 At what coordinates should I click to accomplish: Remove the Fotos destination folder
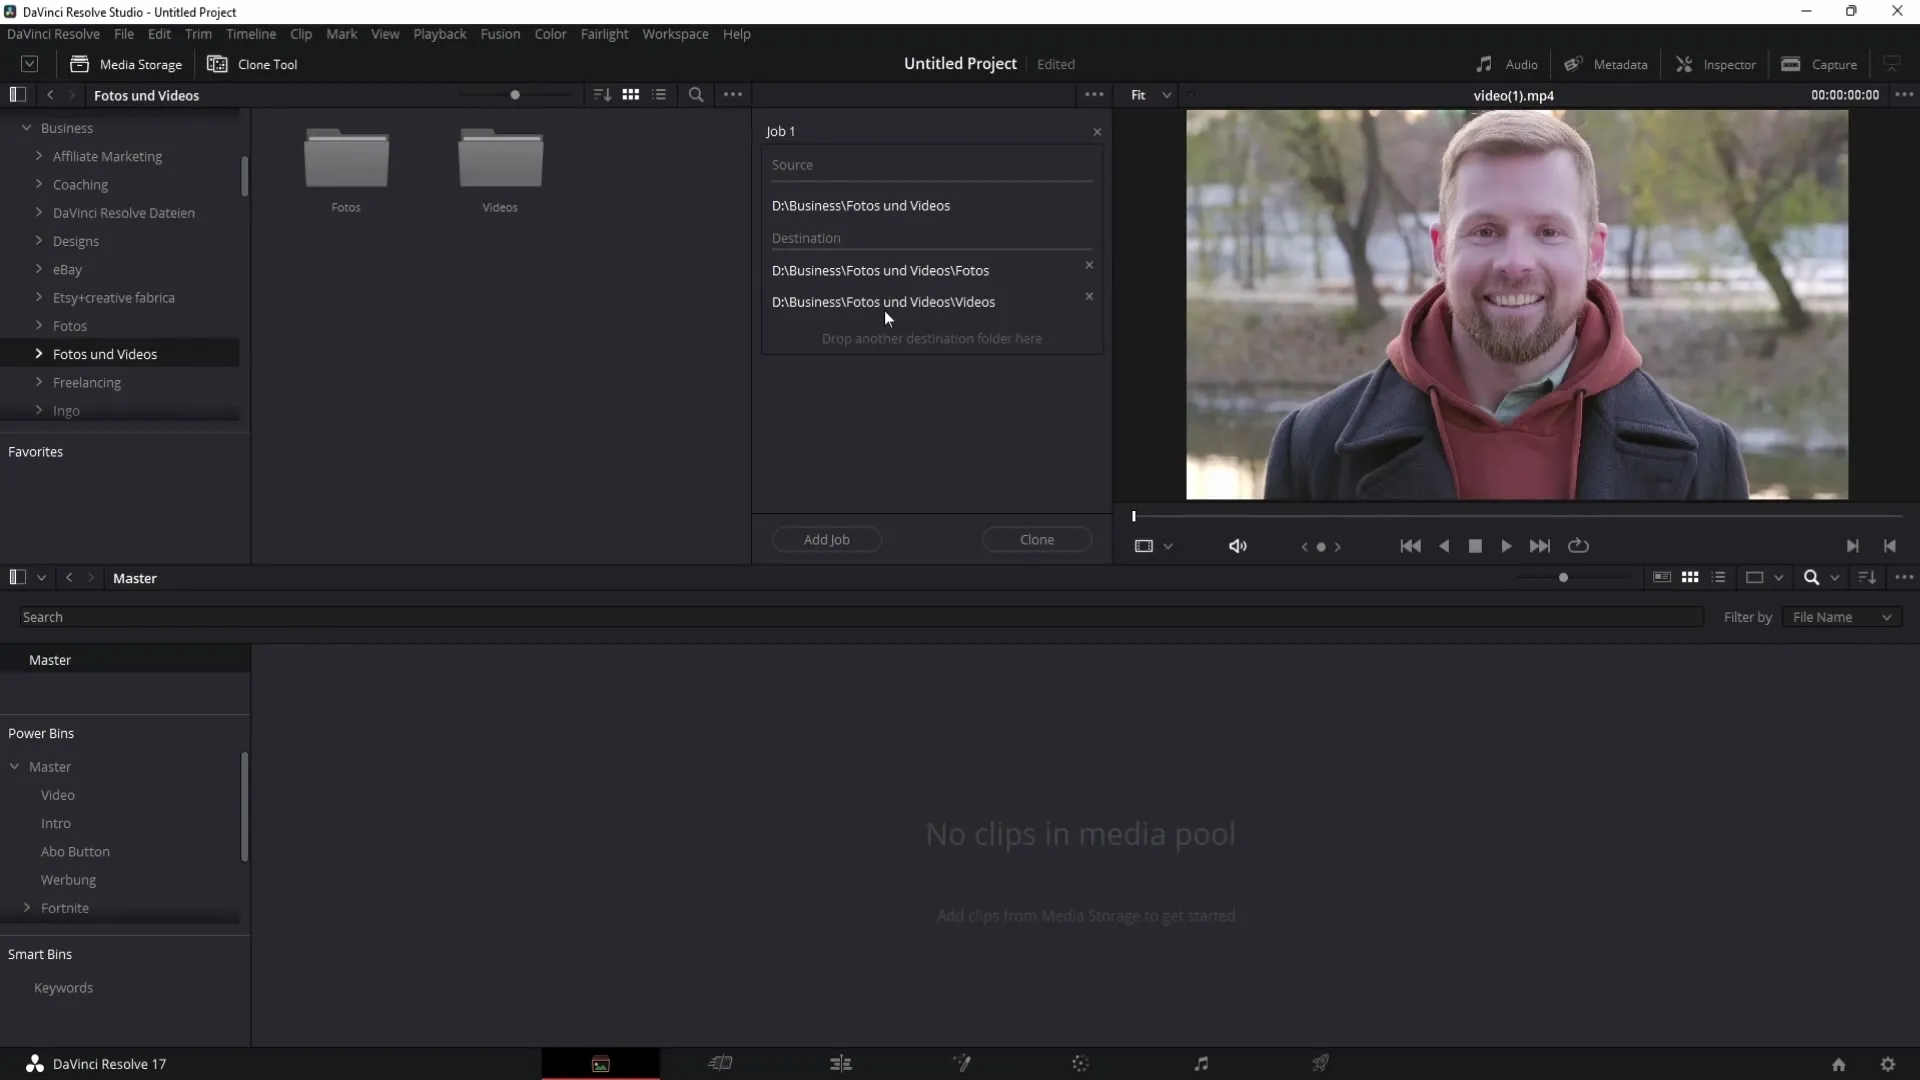tap(1089, 265)
